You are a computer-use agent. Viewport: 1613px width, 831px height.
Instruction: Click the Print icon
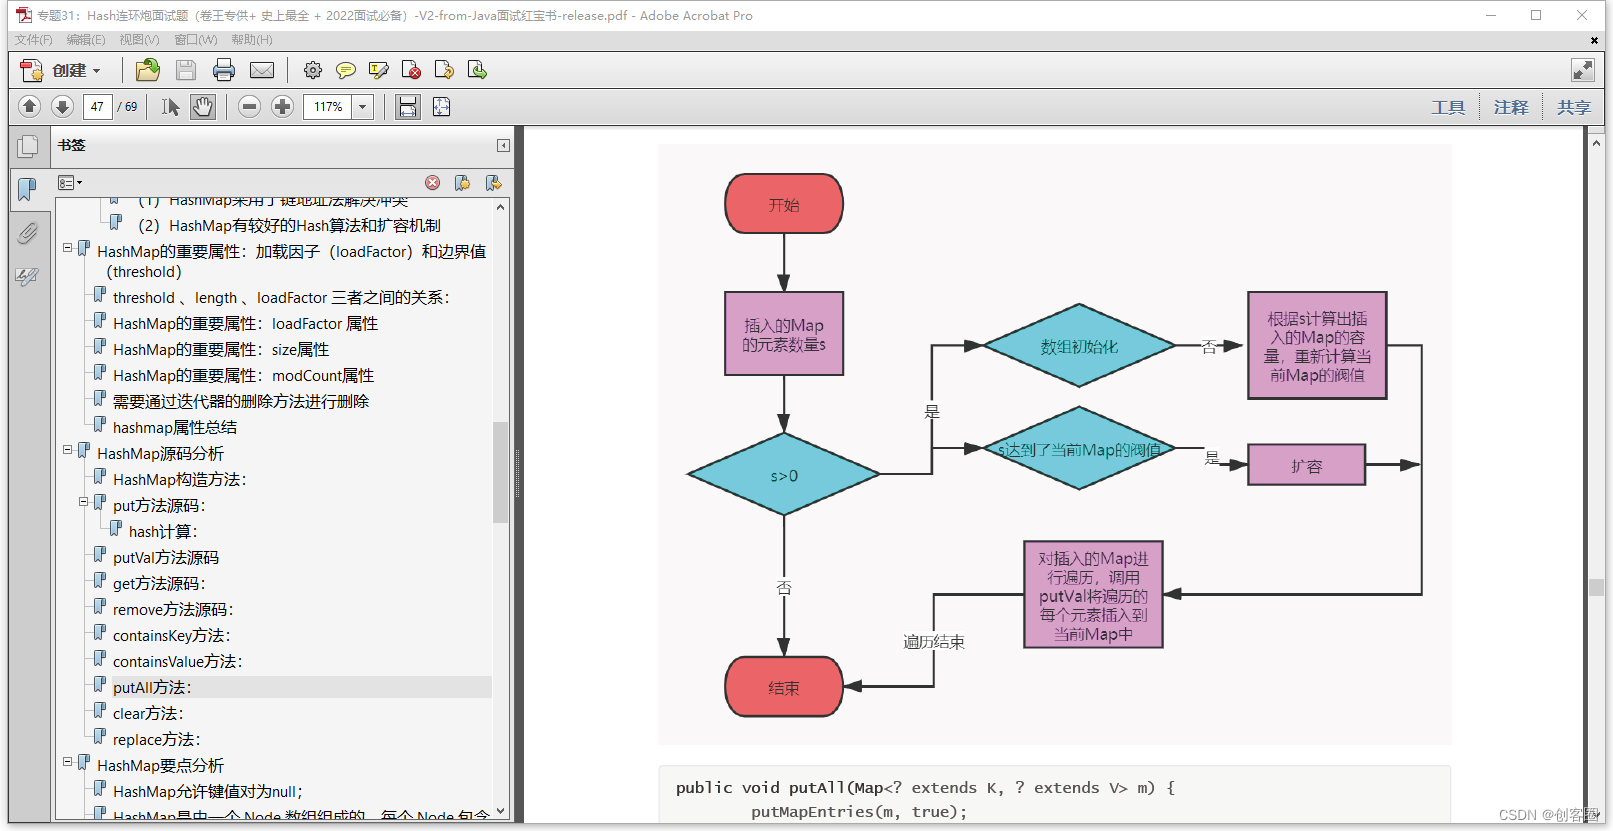tap(224, 70)
